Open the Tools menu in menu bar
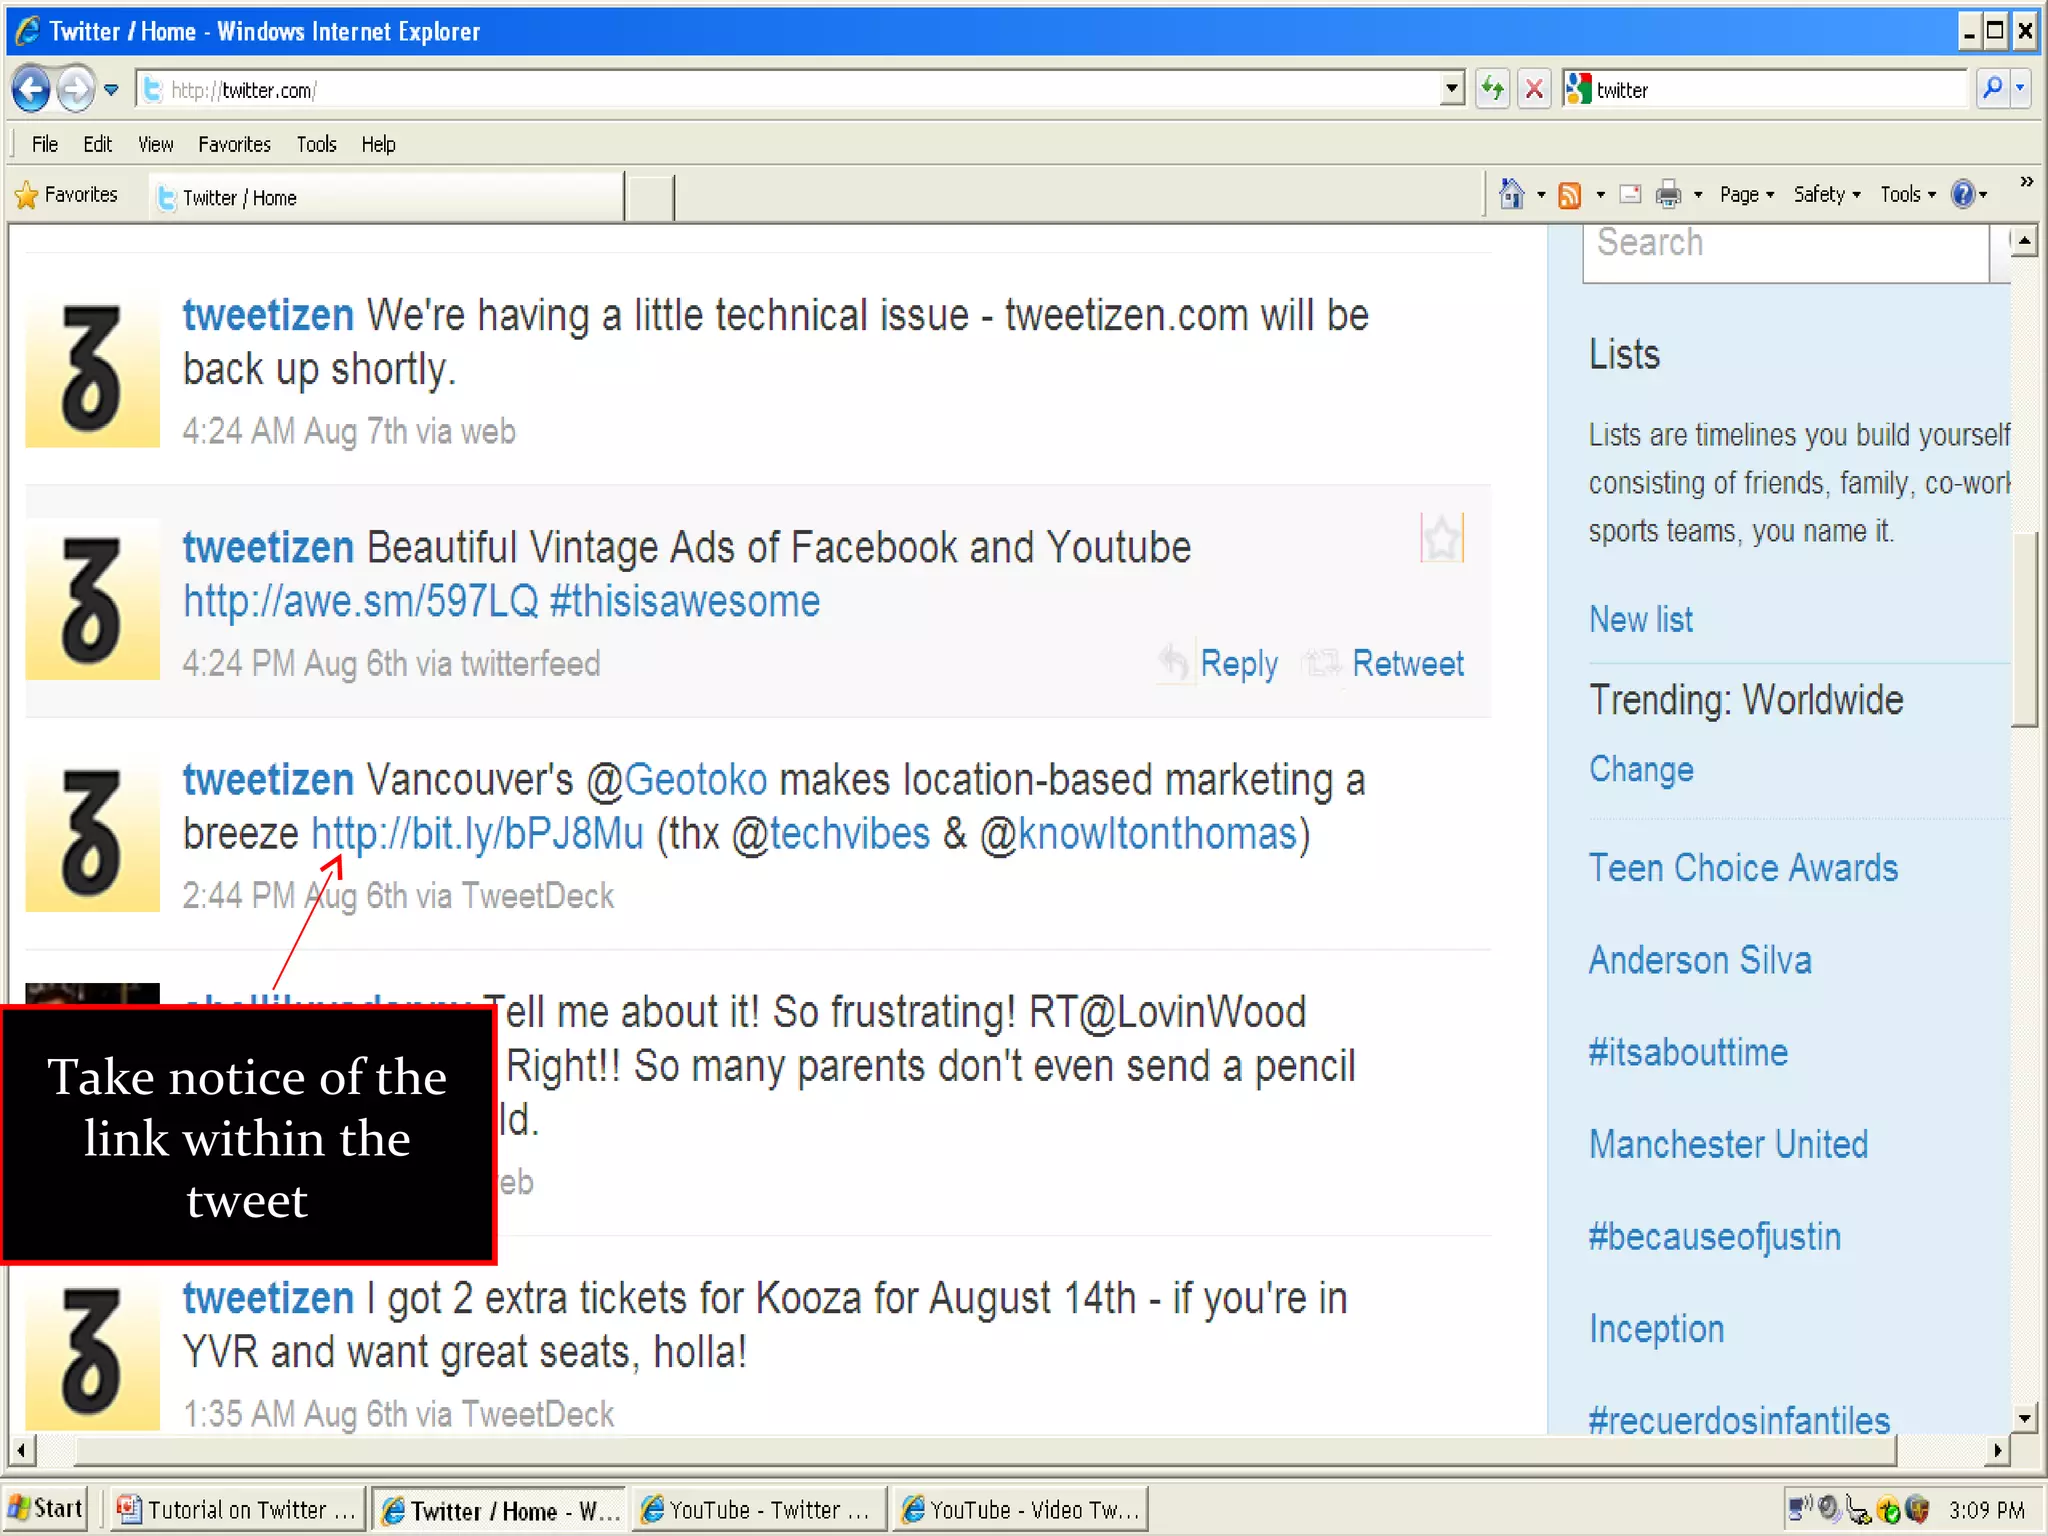2048x1536 pixels. pos(316,144)
